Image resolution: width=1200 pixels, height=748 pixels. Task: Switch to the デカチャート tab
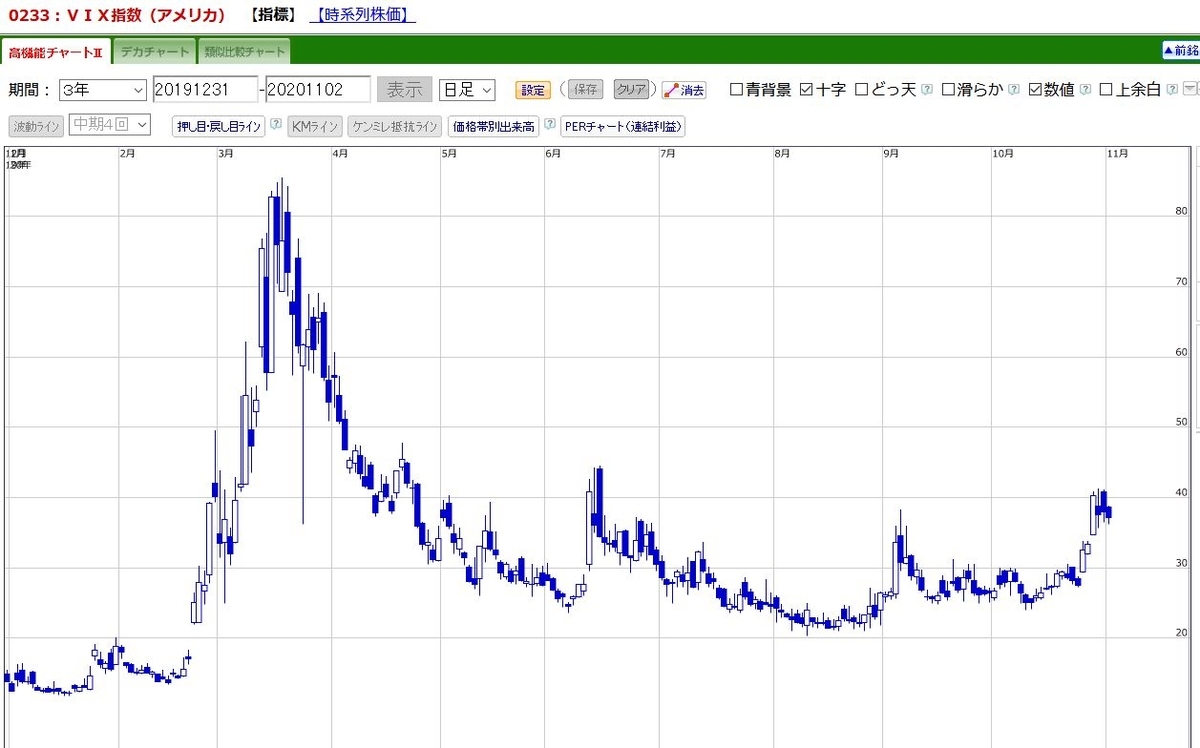point(155,52)
